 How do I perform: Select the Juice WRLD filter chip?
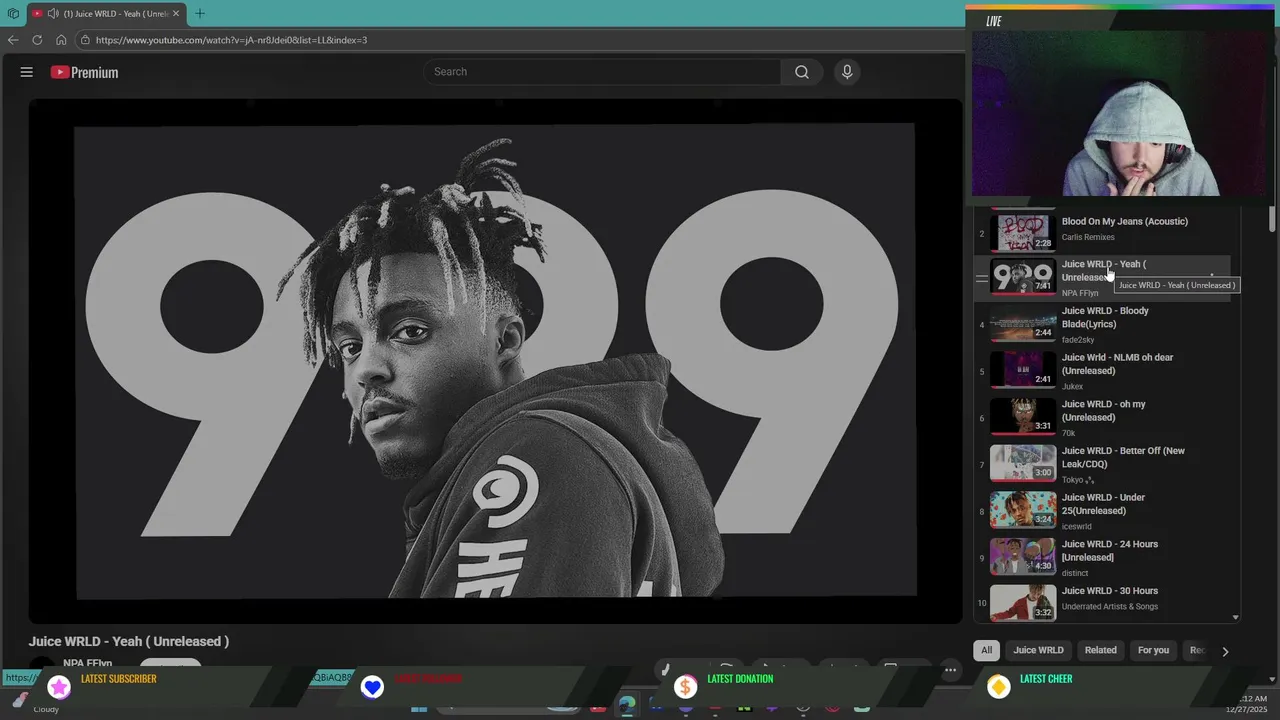[x=1038, y=650]
